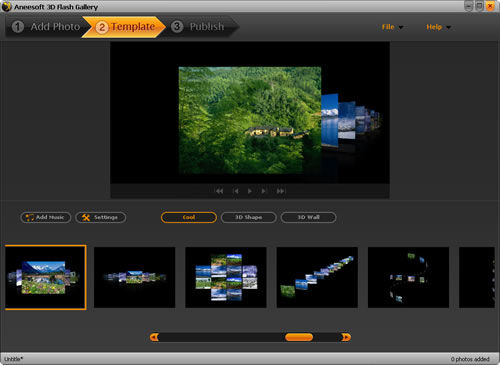
Task: Click the music note icon
Action: coord(29,218)
